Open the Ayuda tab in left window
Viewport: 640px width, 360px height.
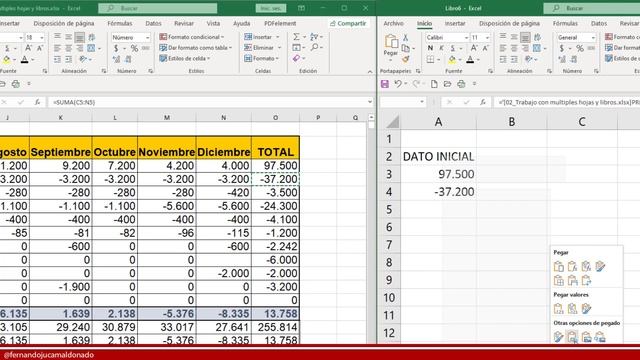pyautogui.click(x=242, y=24)
